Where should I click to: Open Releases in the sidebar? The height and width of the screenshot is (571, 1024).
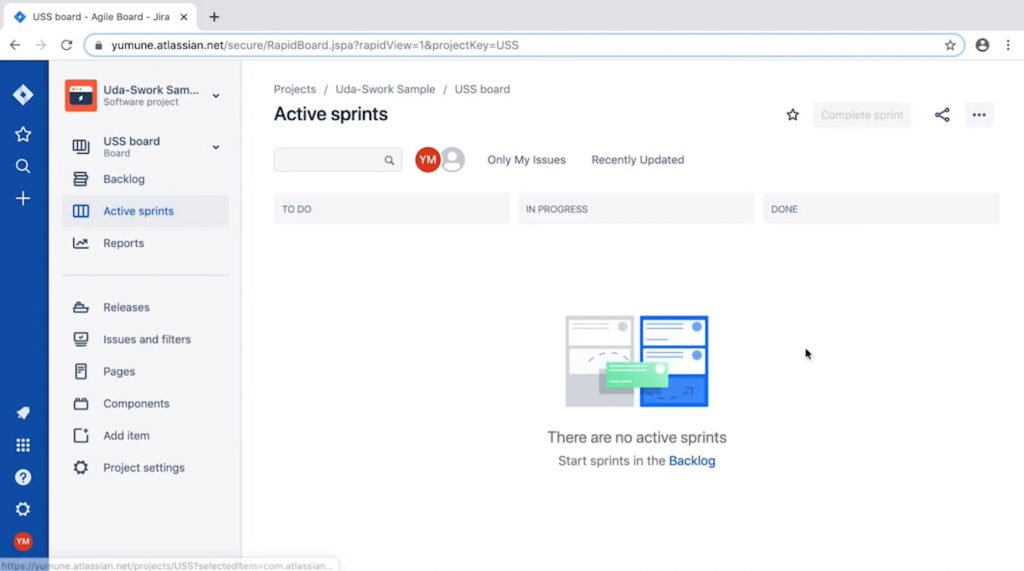click(145, 307)
